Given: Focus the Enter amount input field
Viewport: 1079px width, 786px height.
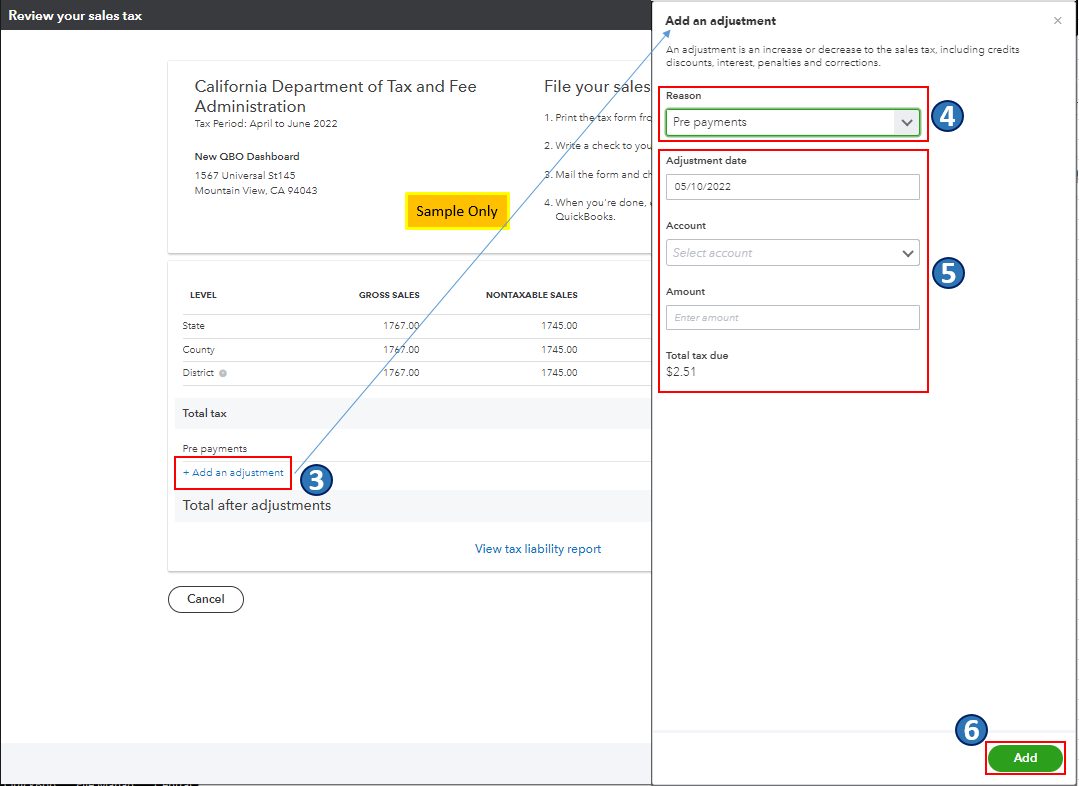Looking at the screenshot, I should pyautogui.click(x=792, y=318).
